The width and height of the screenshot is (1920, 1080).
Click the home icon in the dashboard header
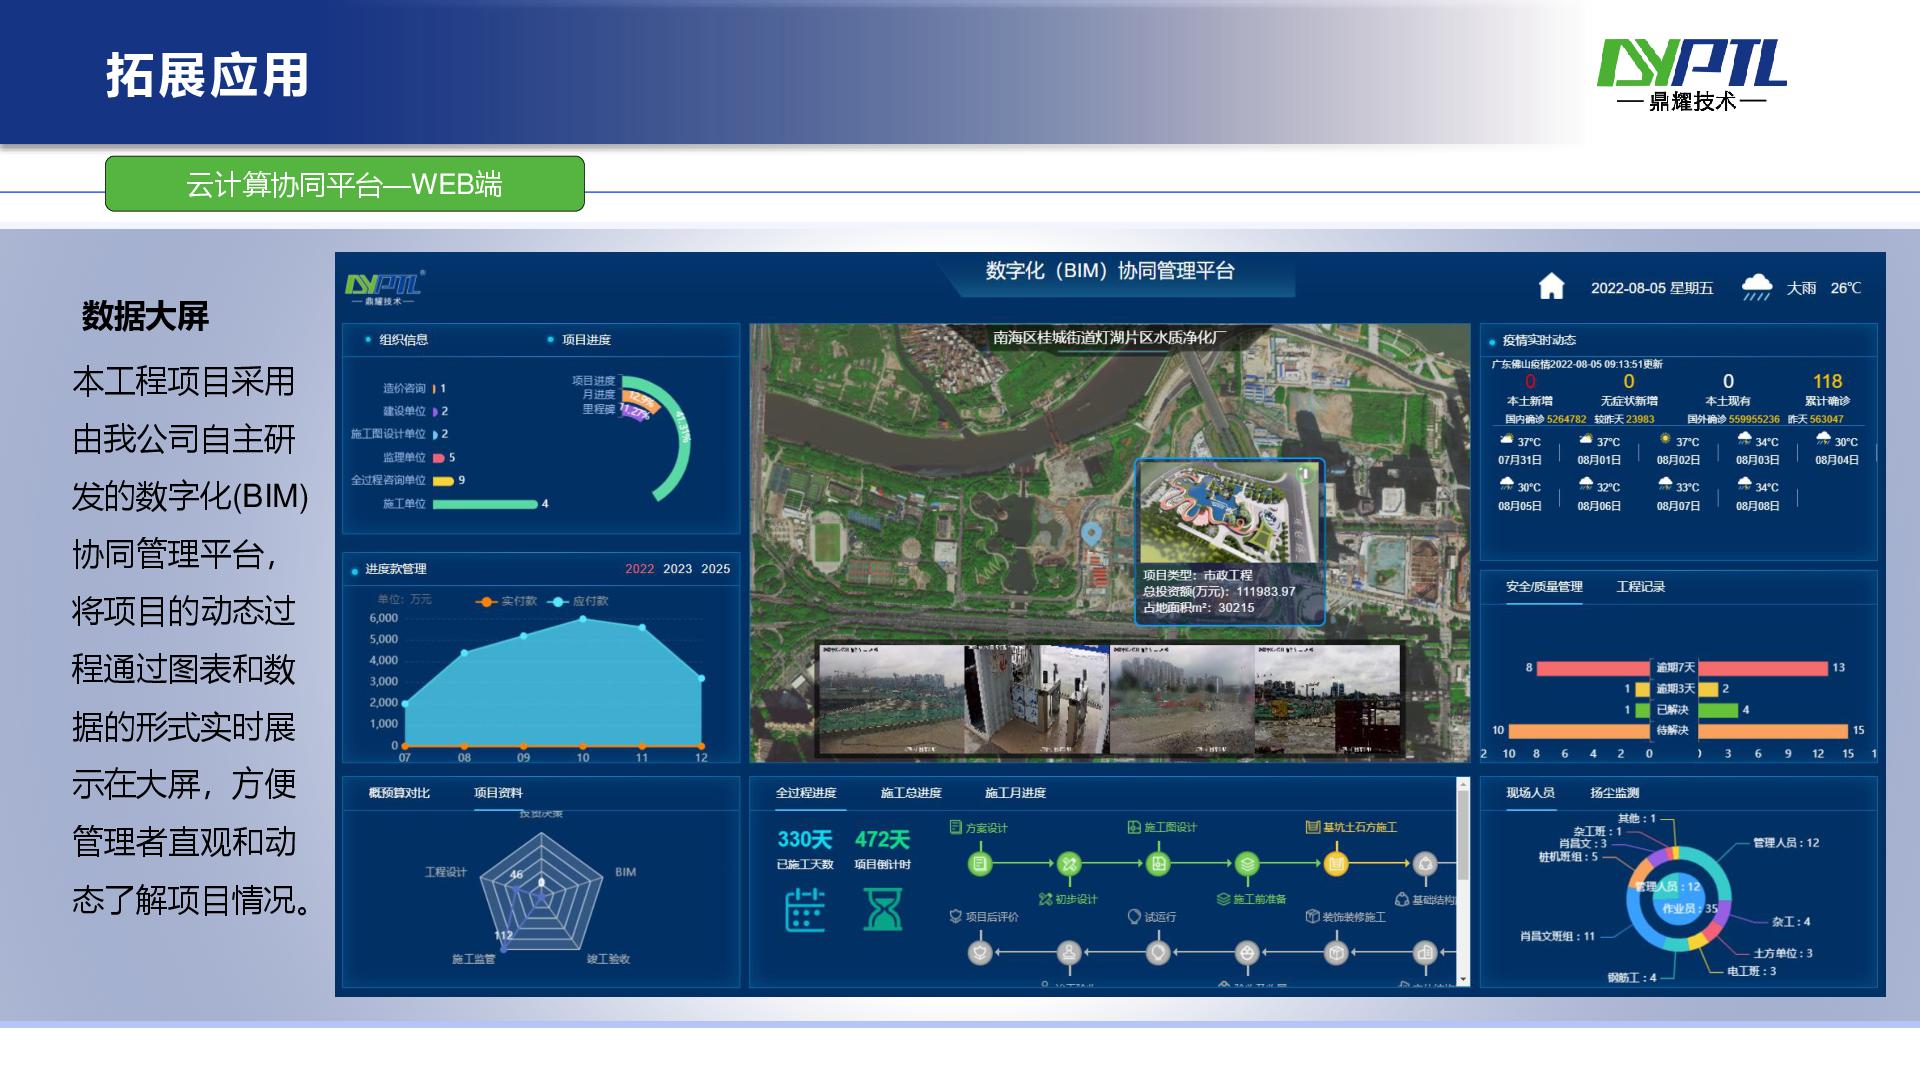pyautogui.click(x=1550, y=287)
